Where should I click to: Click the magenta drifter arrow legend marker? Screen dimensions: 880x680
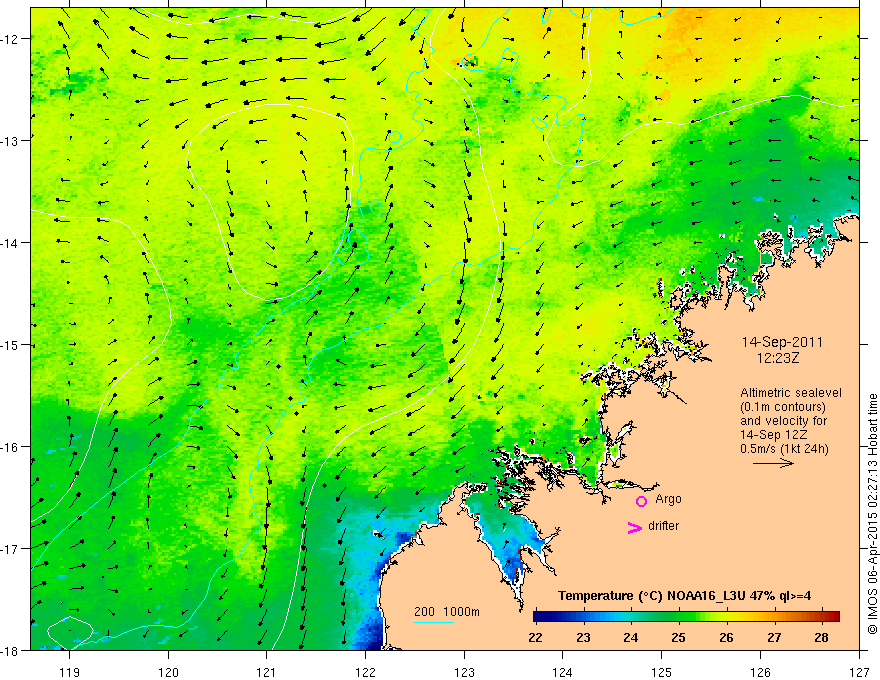[x=635, y=527]
